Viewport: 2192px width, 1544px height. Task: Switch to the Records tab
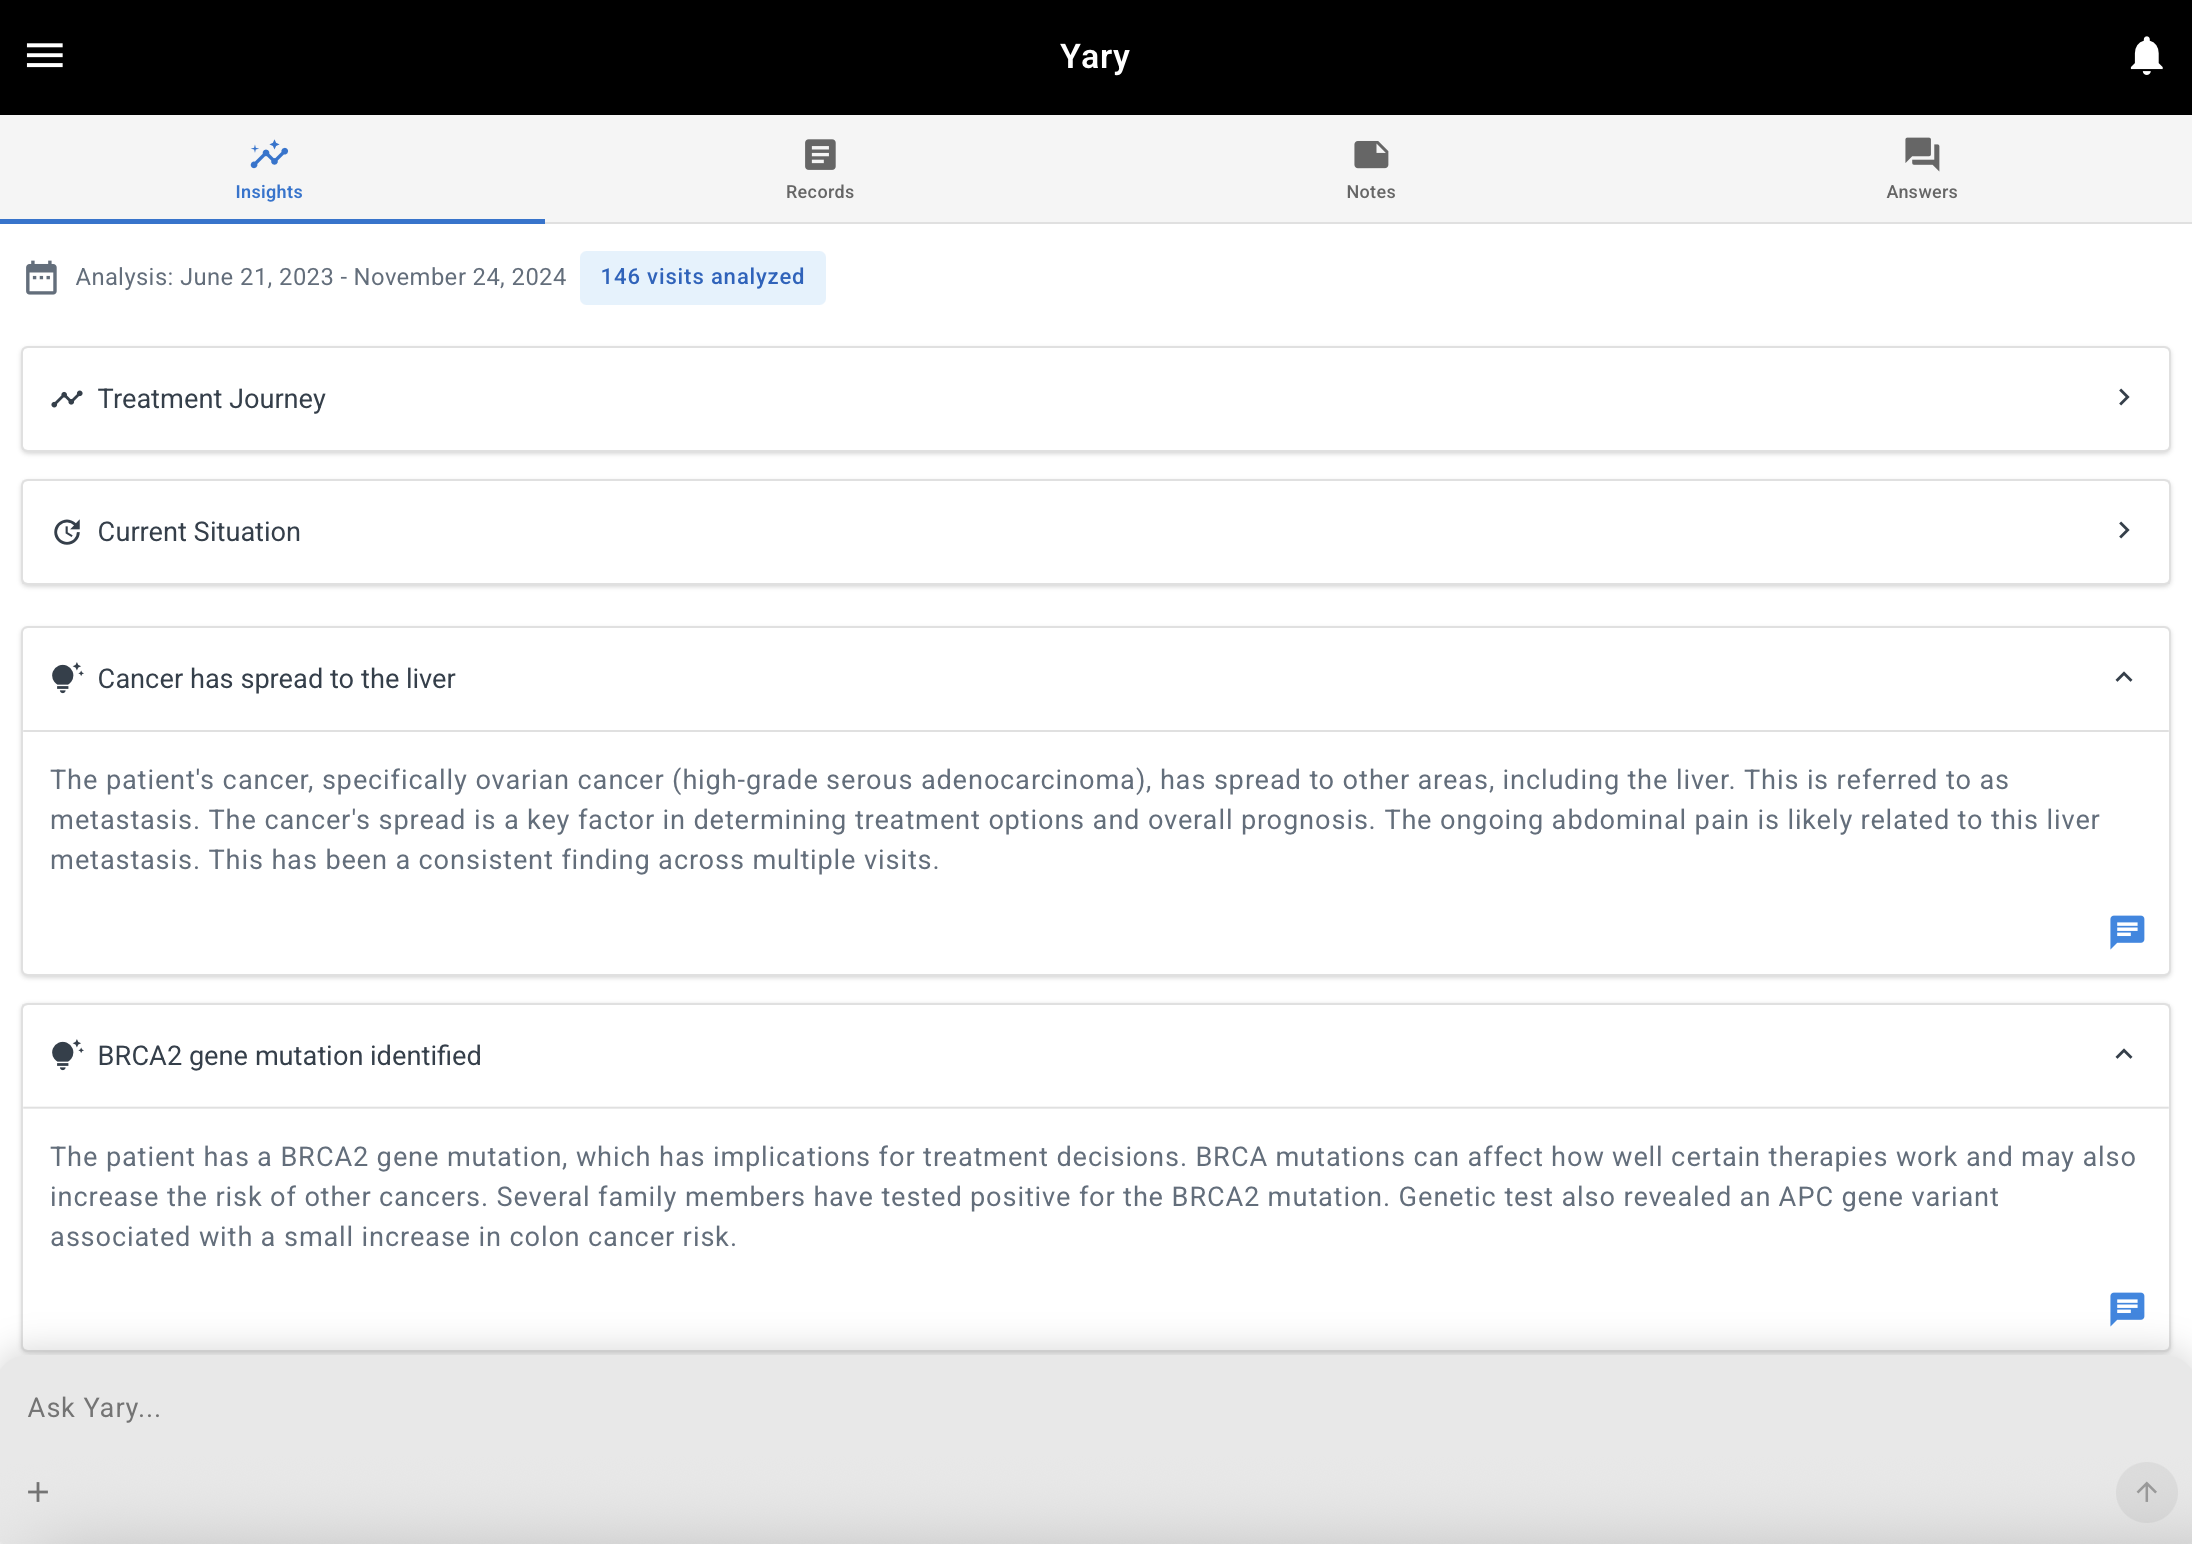[819, 169]
